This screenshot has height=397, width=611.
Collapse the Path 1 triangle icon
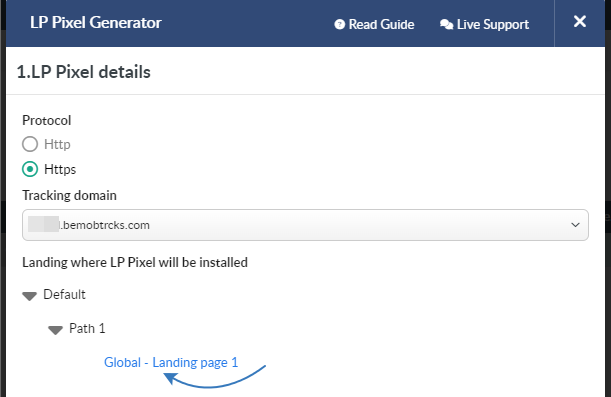click(55, 330)
